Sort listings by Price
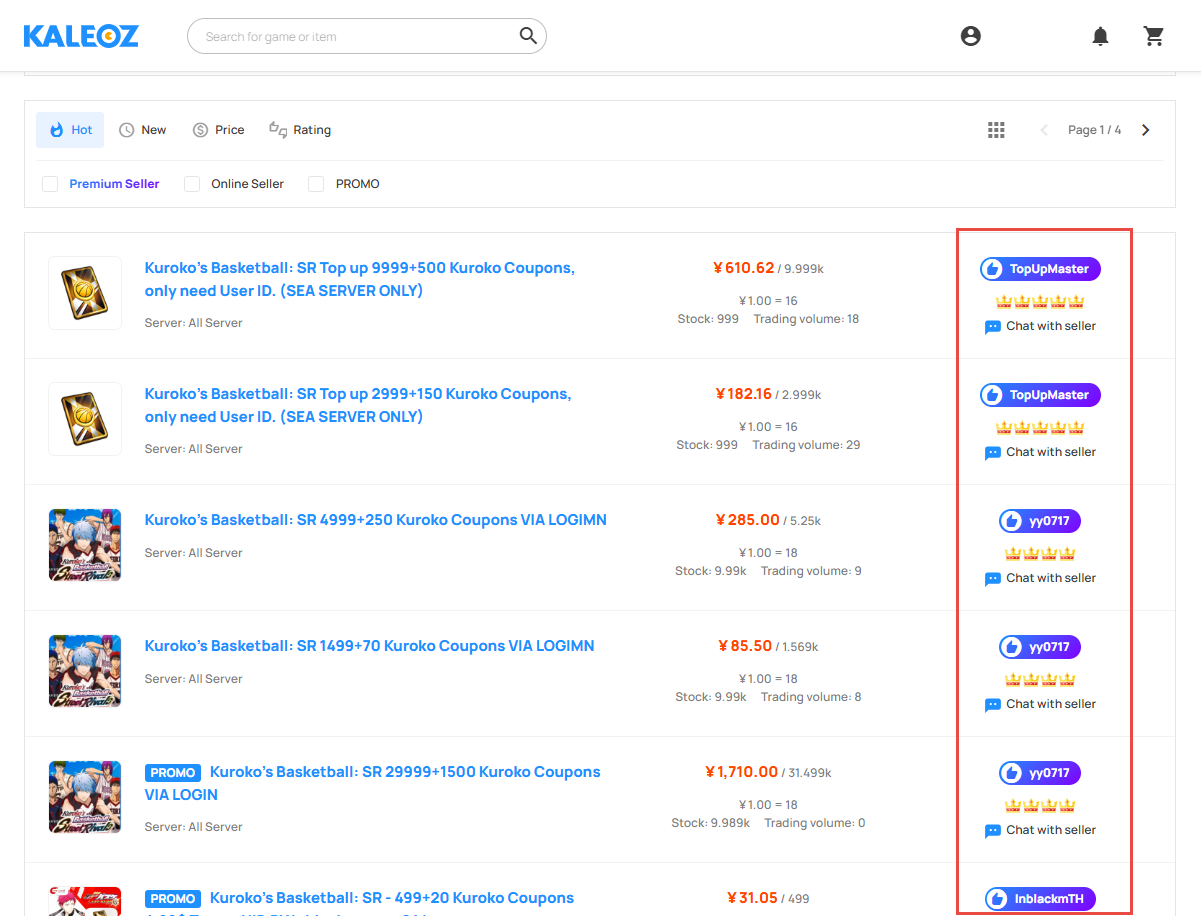1201x916 pixels. [x=218, y=130]
